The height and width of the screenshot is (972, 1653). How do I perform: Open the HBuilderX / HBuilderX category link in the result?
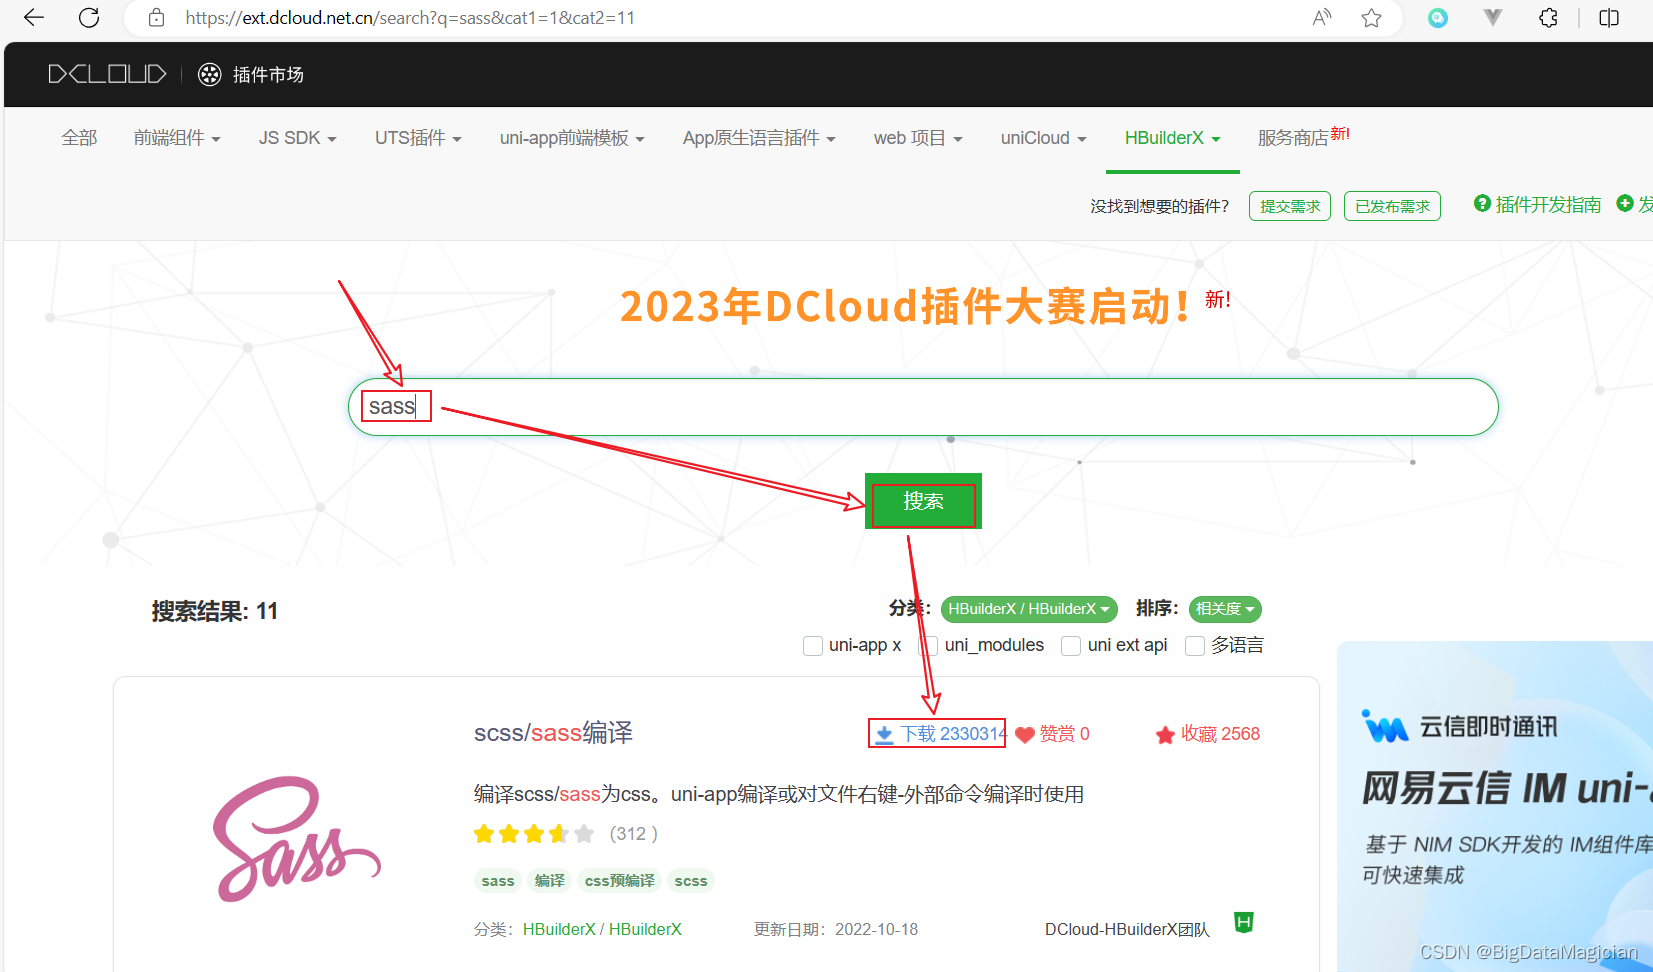[x=602, y=929]
